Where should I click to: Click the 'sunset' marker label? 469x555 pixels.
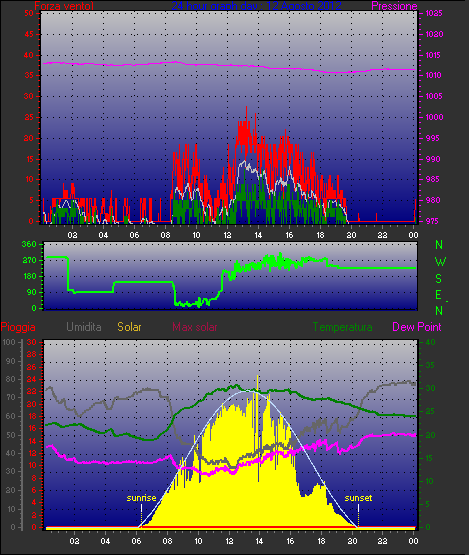click(x=358, y=498)
